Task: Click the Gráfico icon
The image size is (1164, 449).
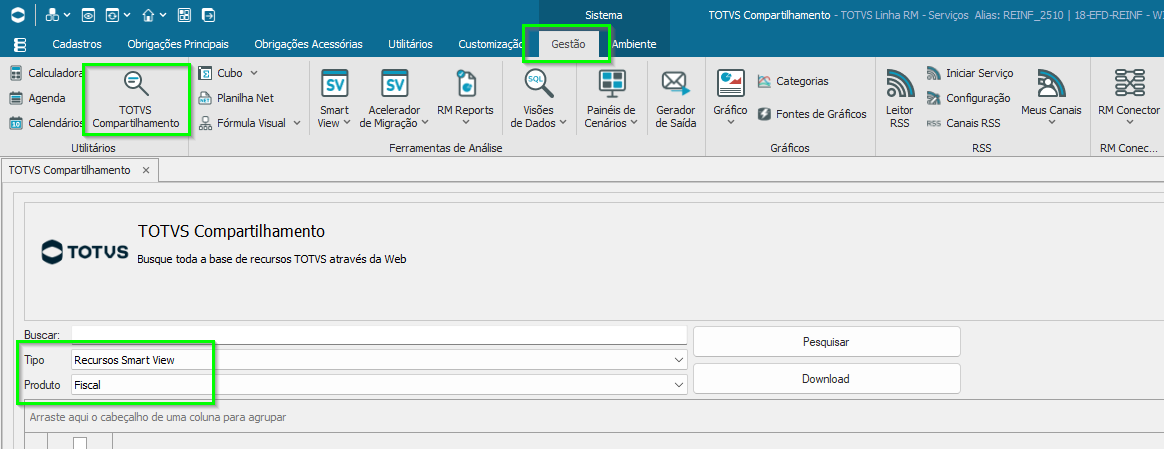Action: coord(730,83)
